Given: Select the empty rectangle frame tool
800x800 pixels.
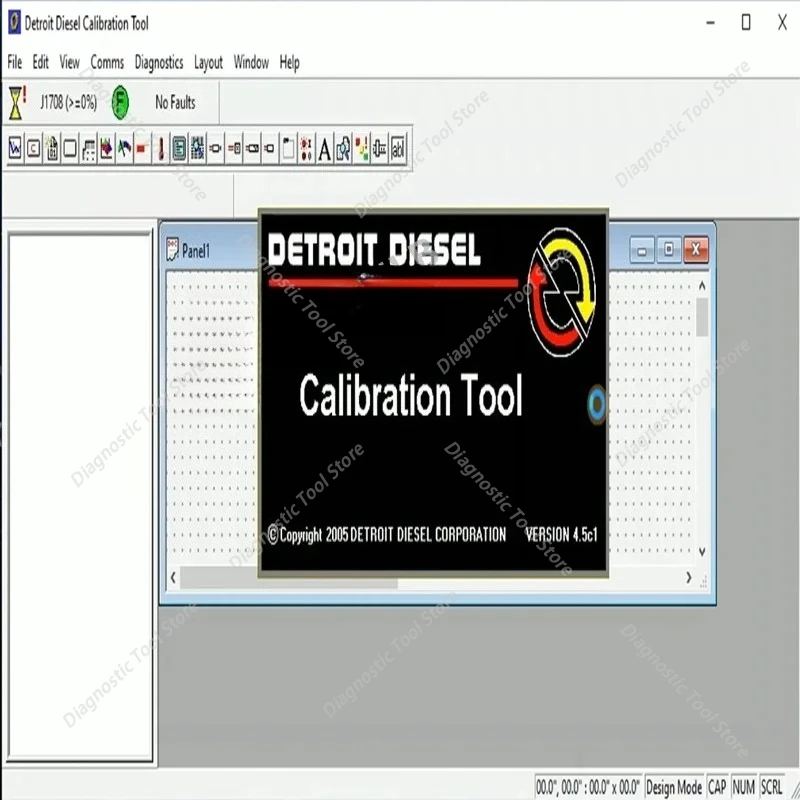Looking at the screenshot, I should click(x=70, y=149).
